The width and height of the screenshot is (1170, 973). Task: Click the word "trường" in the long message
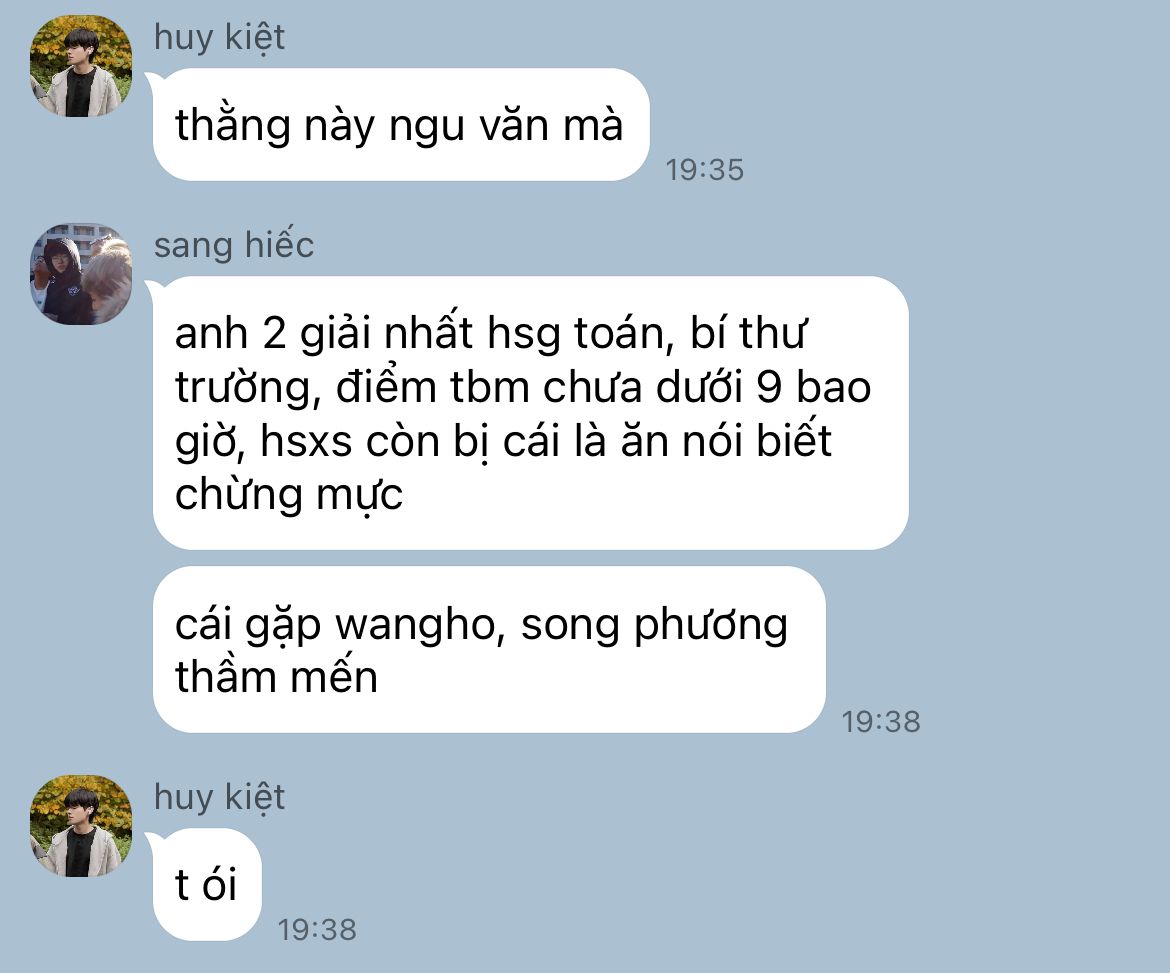248,389
